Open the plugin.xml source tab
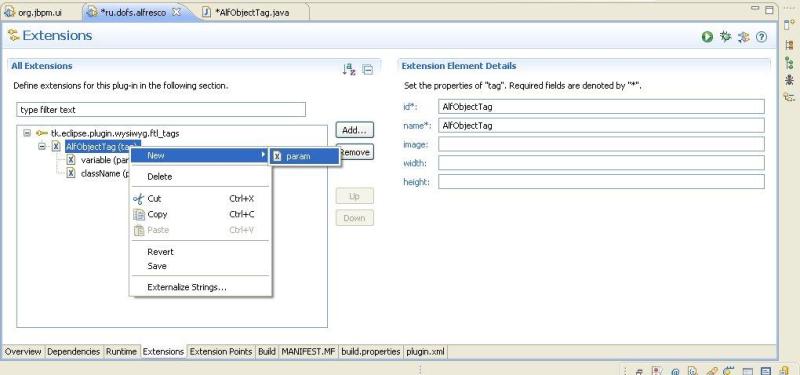 pos(426,352)
